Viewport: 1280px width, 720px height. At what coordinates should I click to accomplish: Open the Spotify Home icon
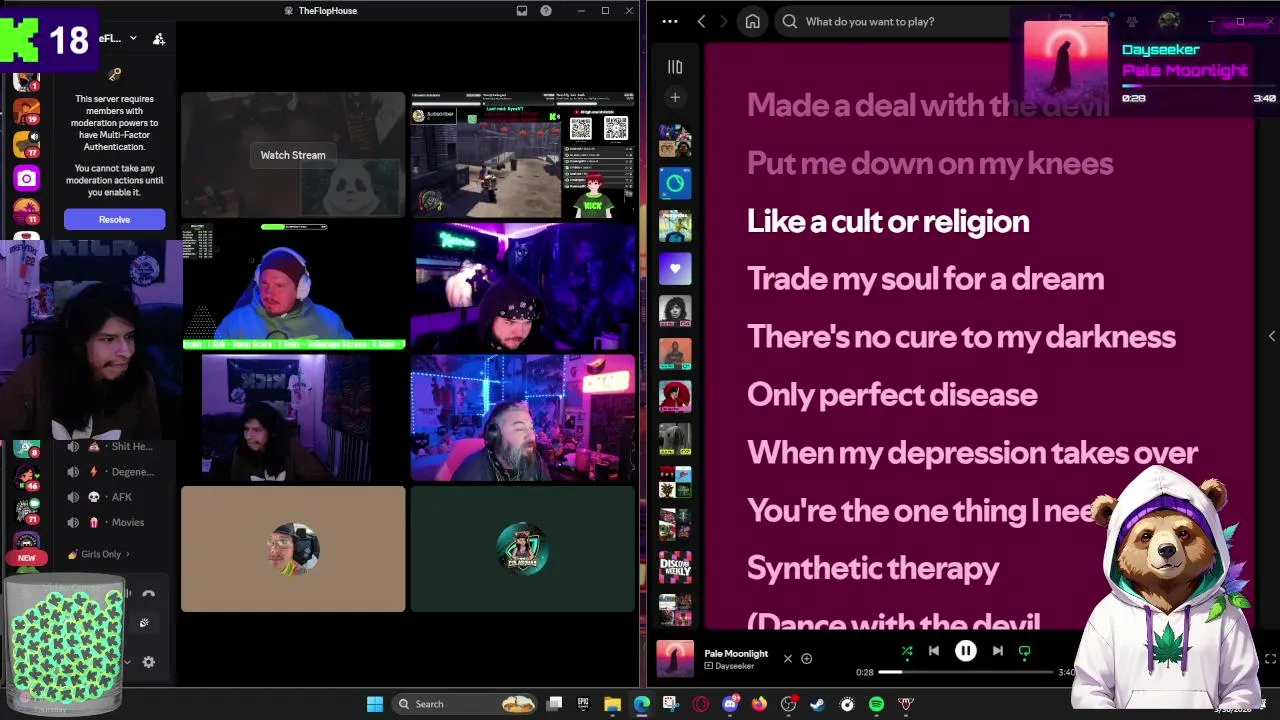tap(752, 21)
